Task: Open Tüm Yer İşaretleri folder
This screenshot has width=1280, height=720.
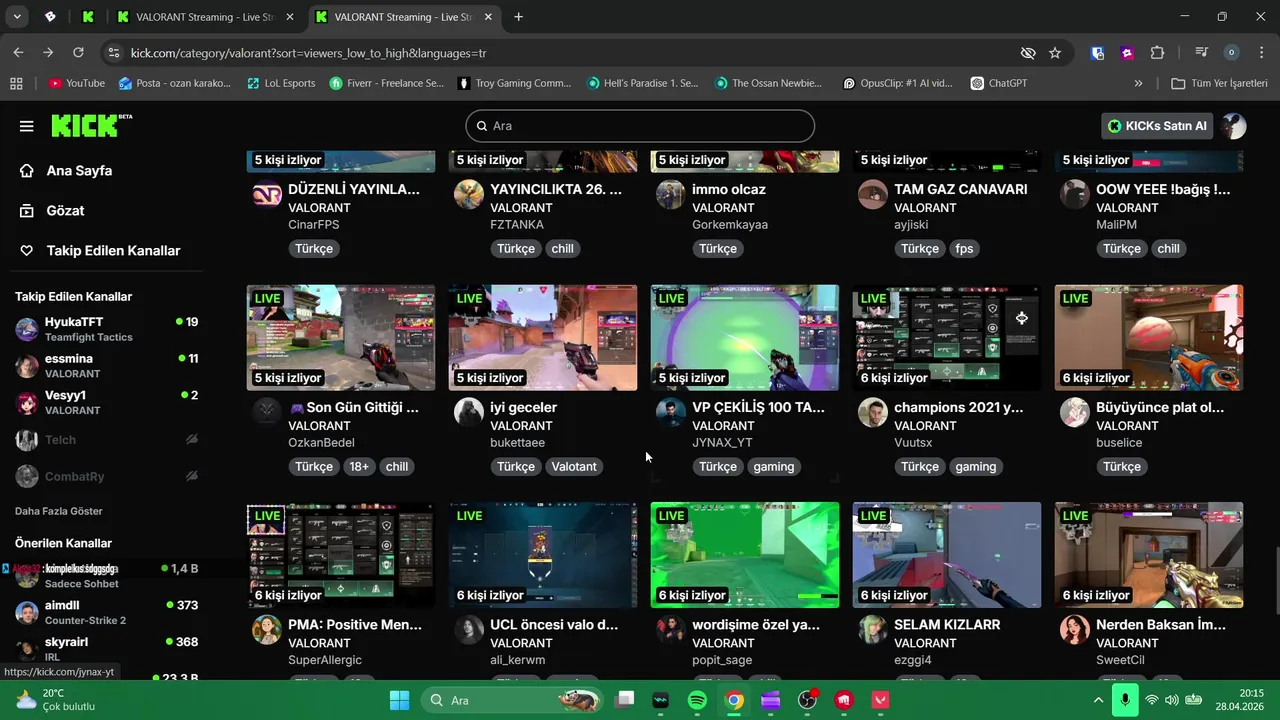Action: [x=1218, y=83]
